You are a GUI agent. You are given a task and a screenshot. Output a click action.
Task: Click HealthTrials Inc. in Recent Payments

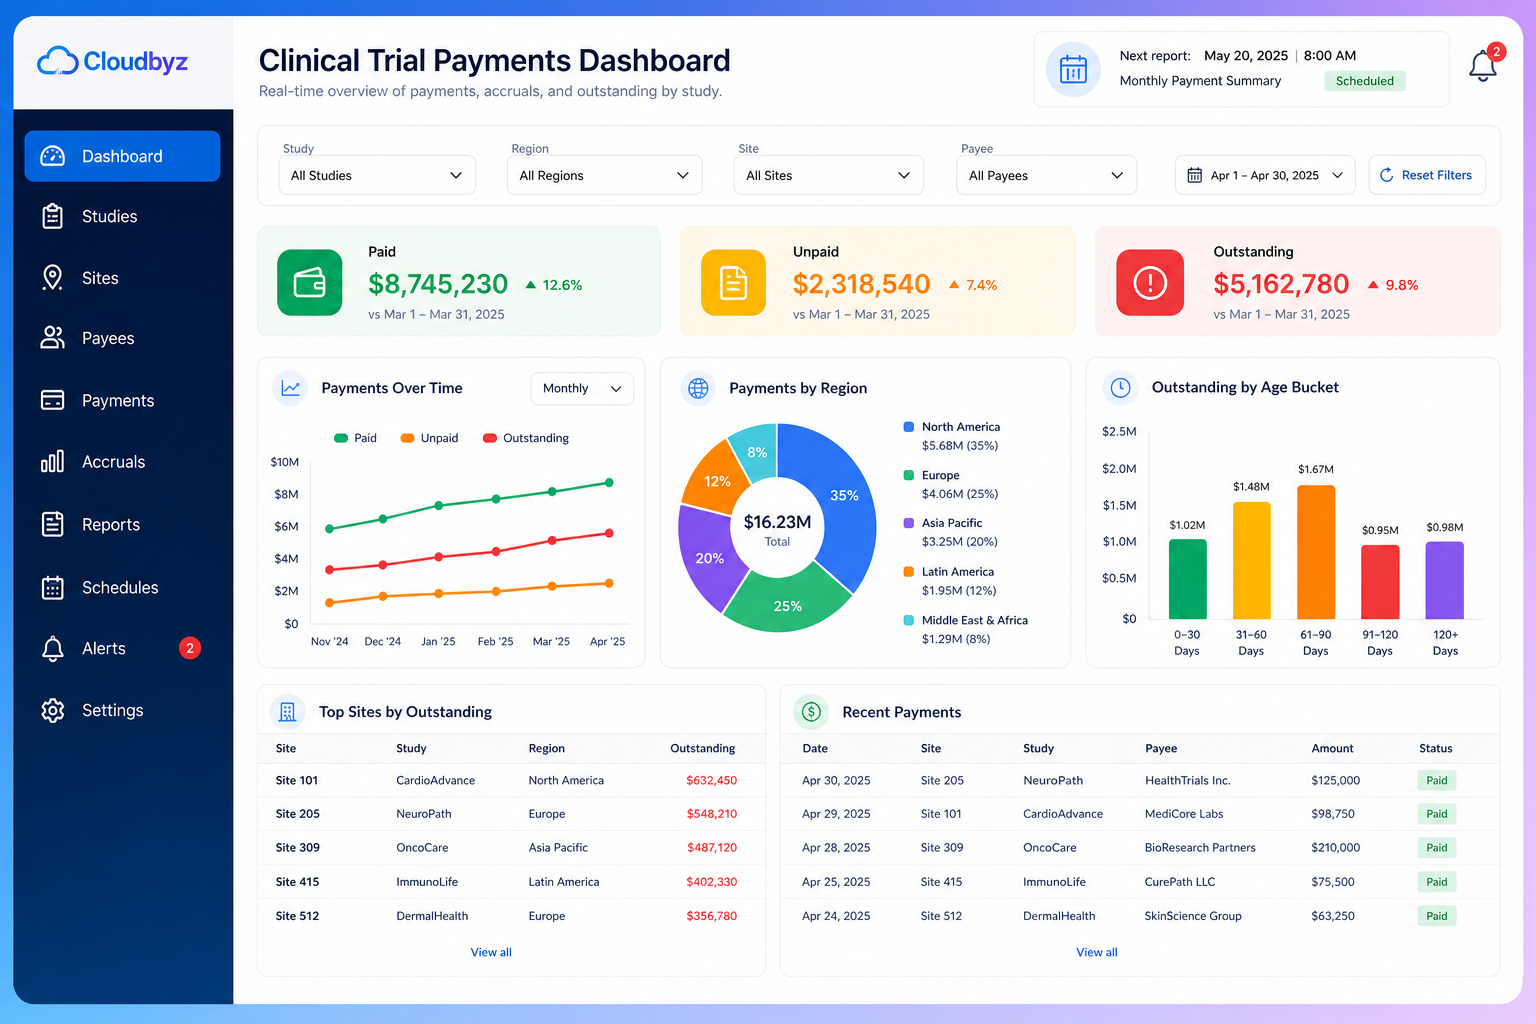[x=1188, y=780]
